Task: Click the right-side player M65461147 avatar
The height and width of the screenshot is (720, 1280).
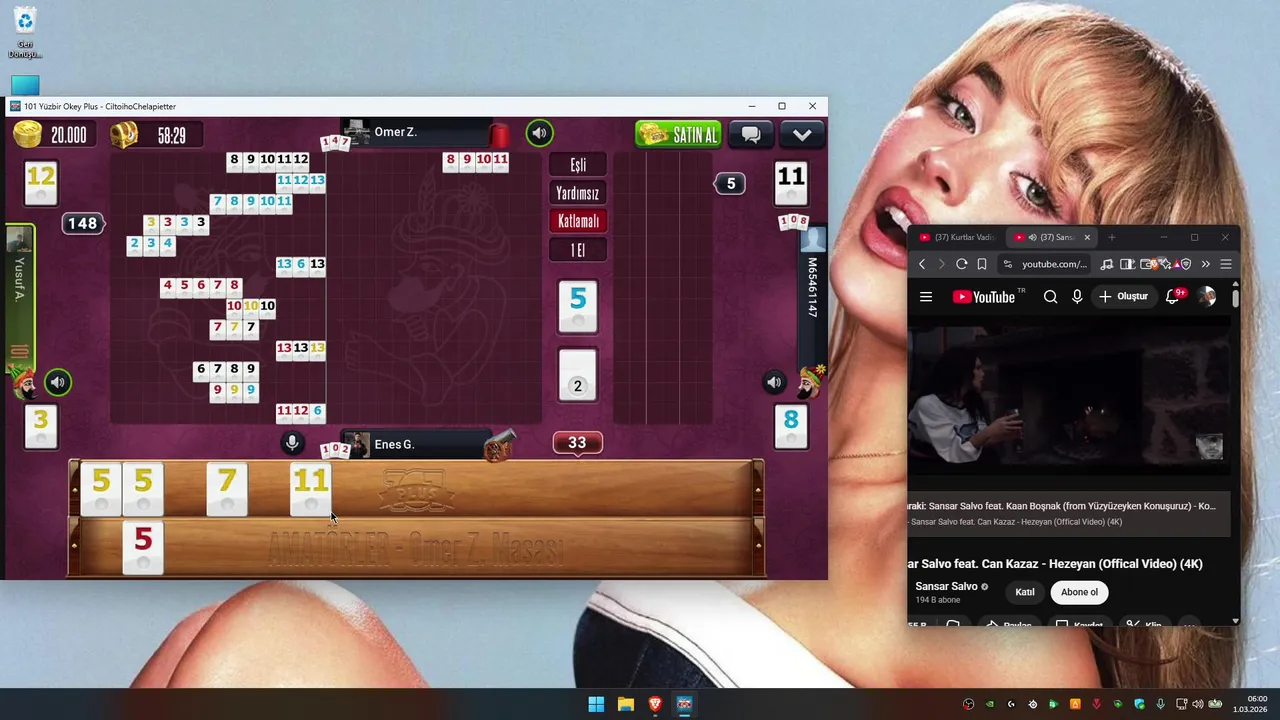Action: (813, 239)
